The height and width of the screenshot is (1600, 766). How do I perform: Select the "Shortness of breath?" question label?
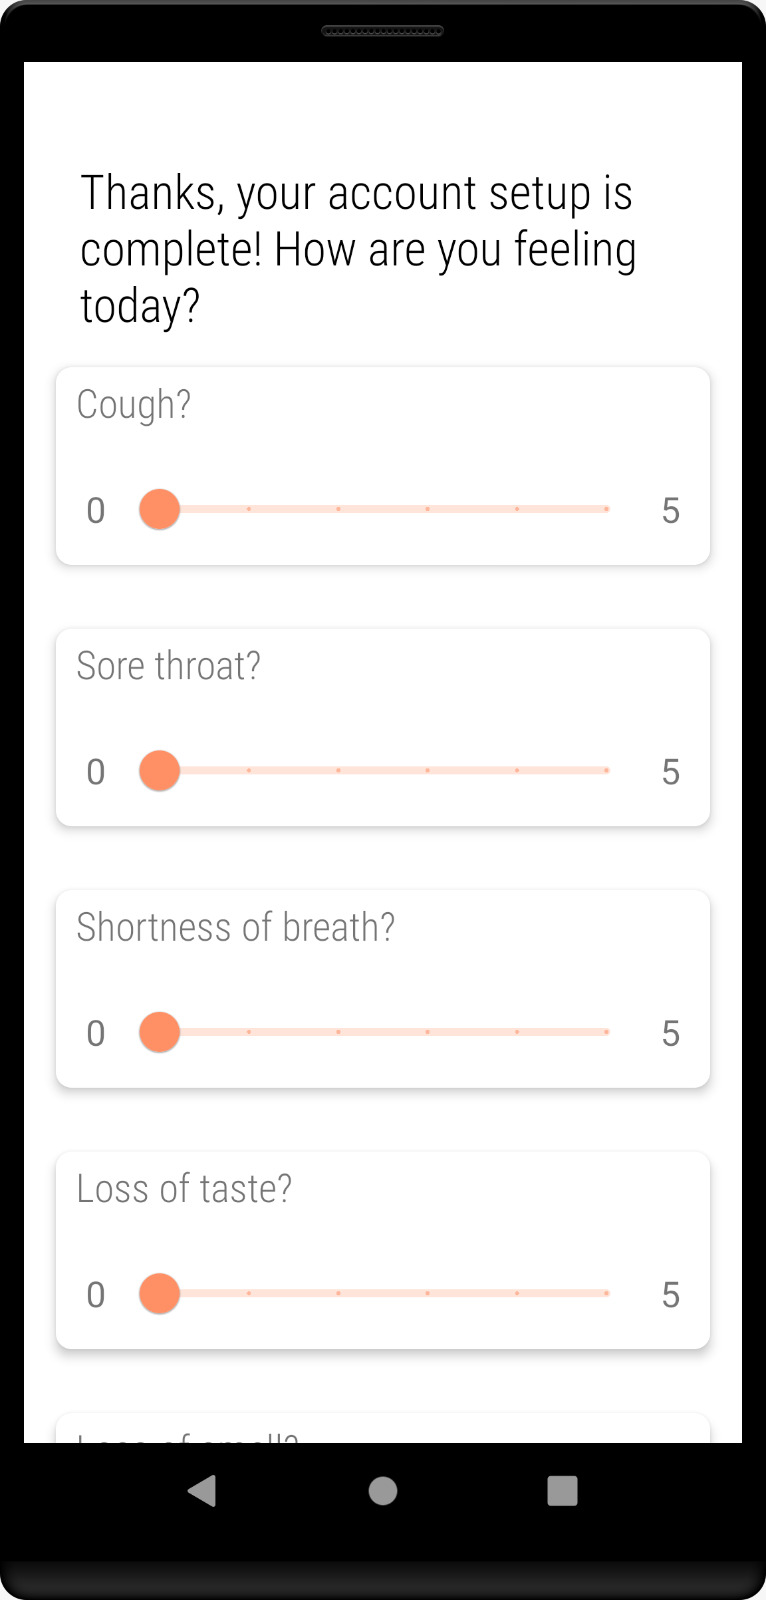(236, 928)
